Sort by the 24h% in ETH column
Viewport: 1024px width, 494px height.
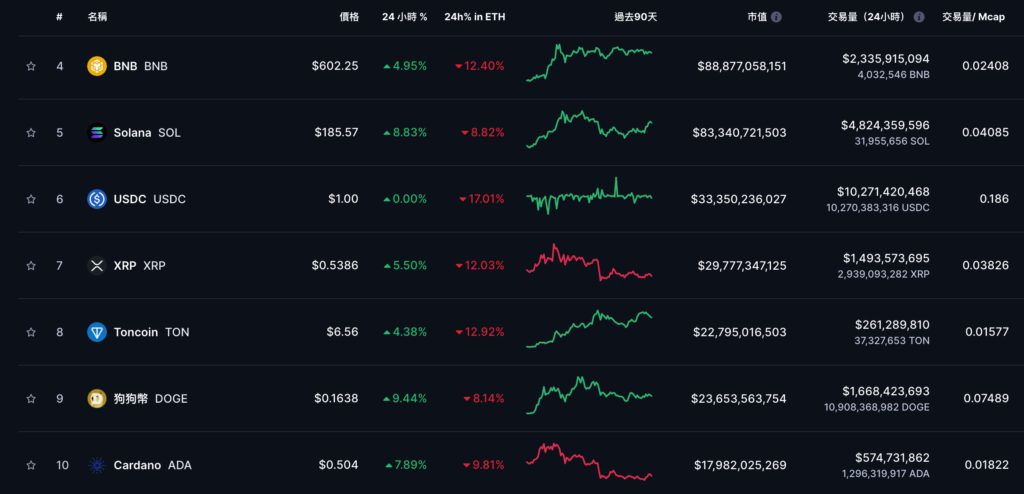point(474,17)
